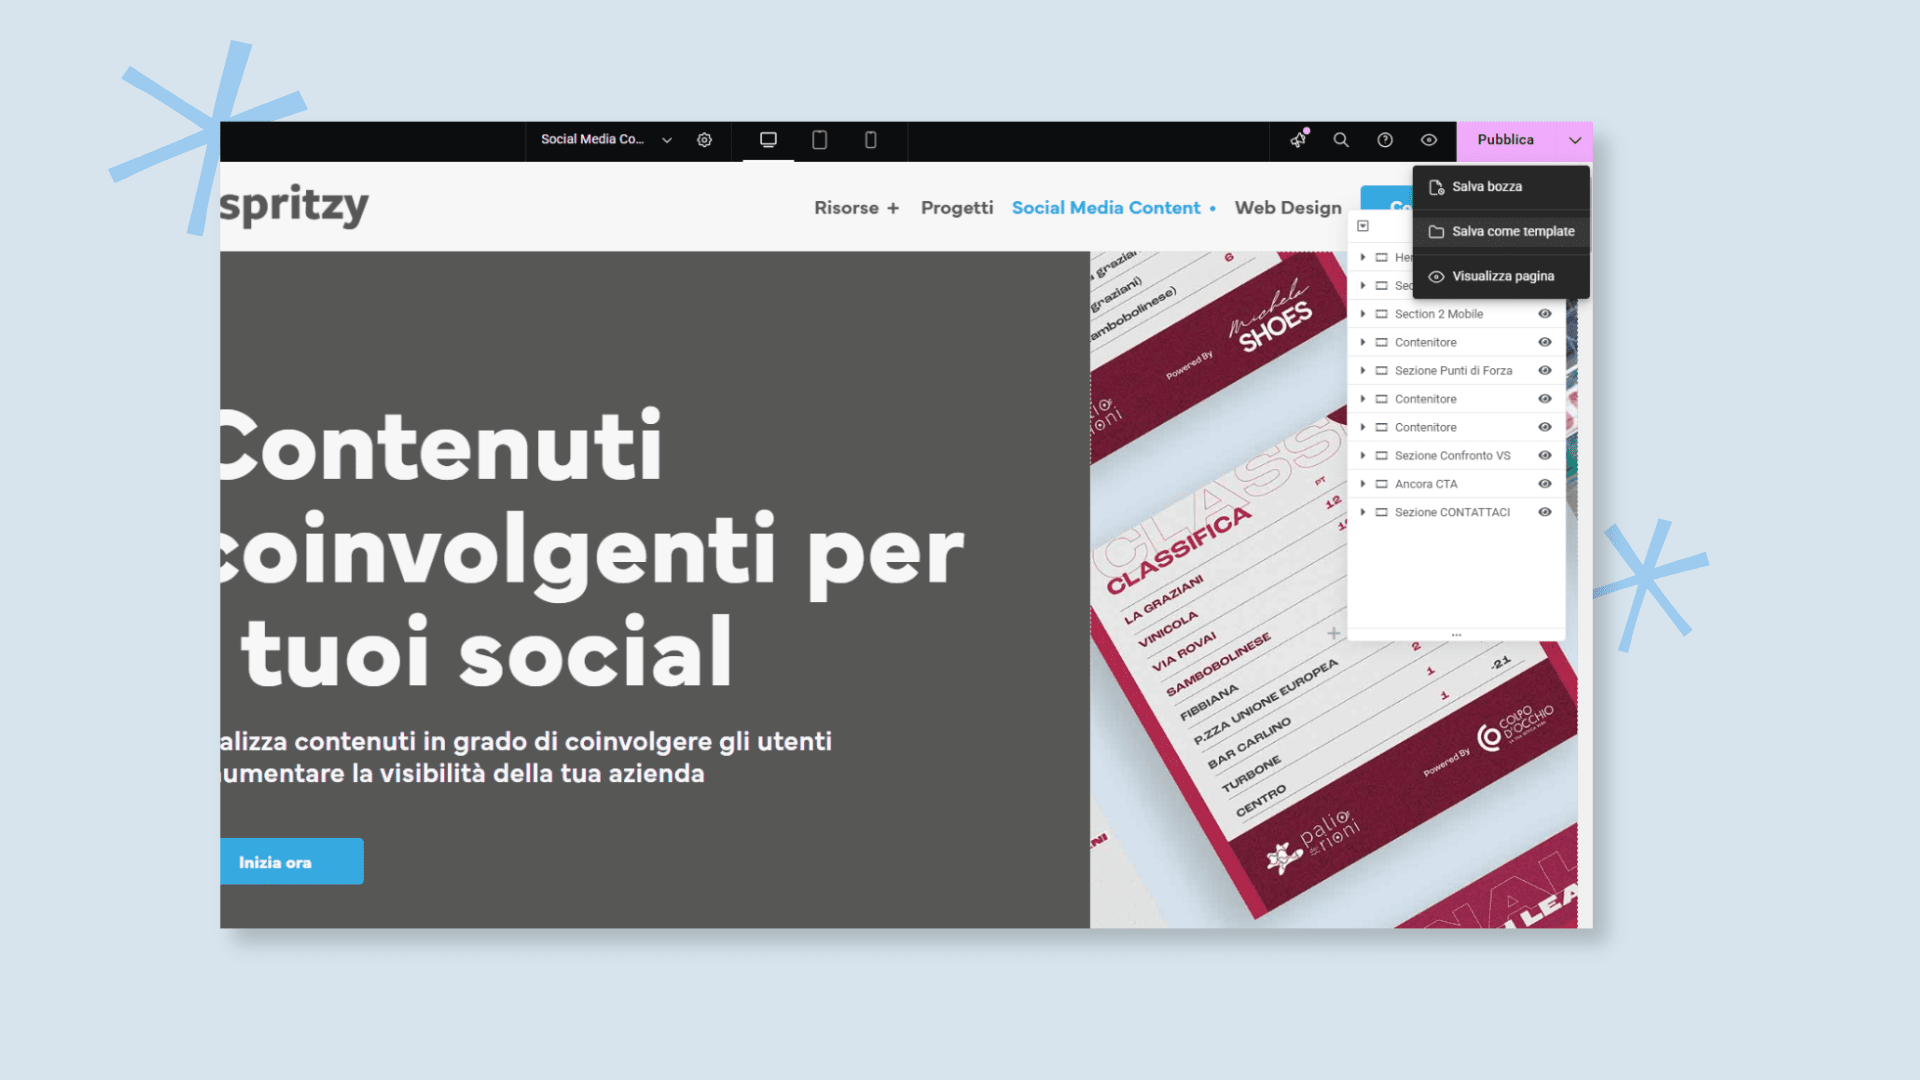Expand the Pubblica dropdown menu
Image resolution: width=1920 pixels, height=1080 pixels.
coord(1575,138)
